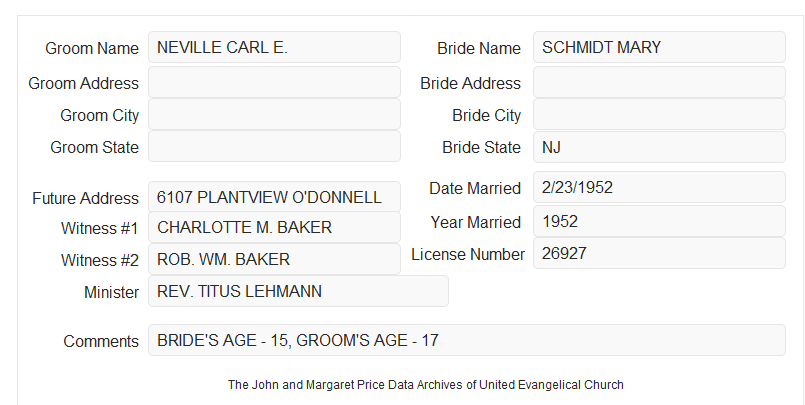Click the Date Married label
The width and height of the screenshot is (805, 405).
(475, 188)
